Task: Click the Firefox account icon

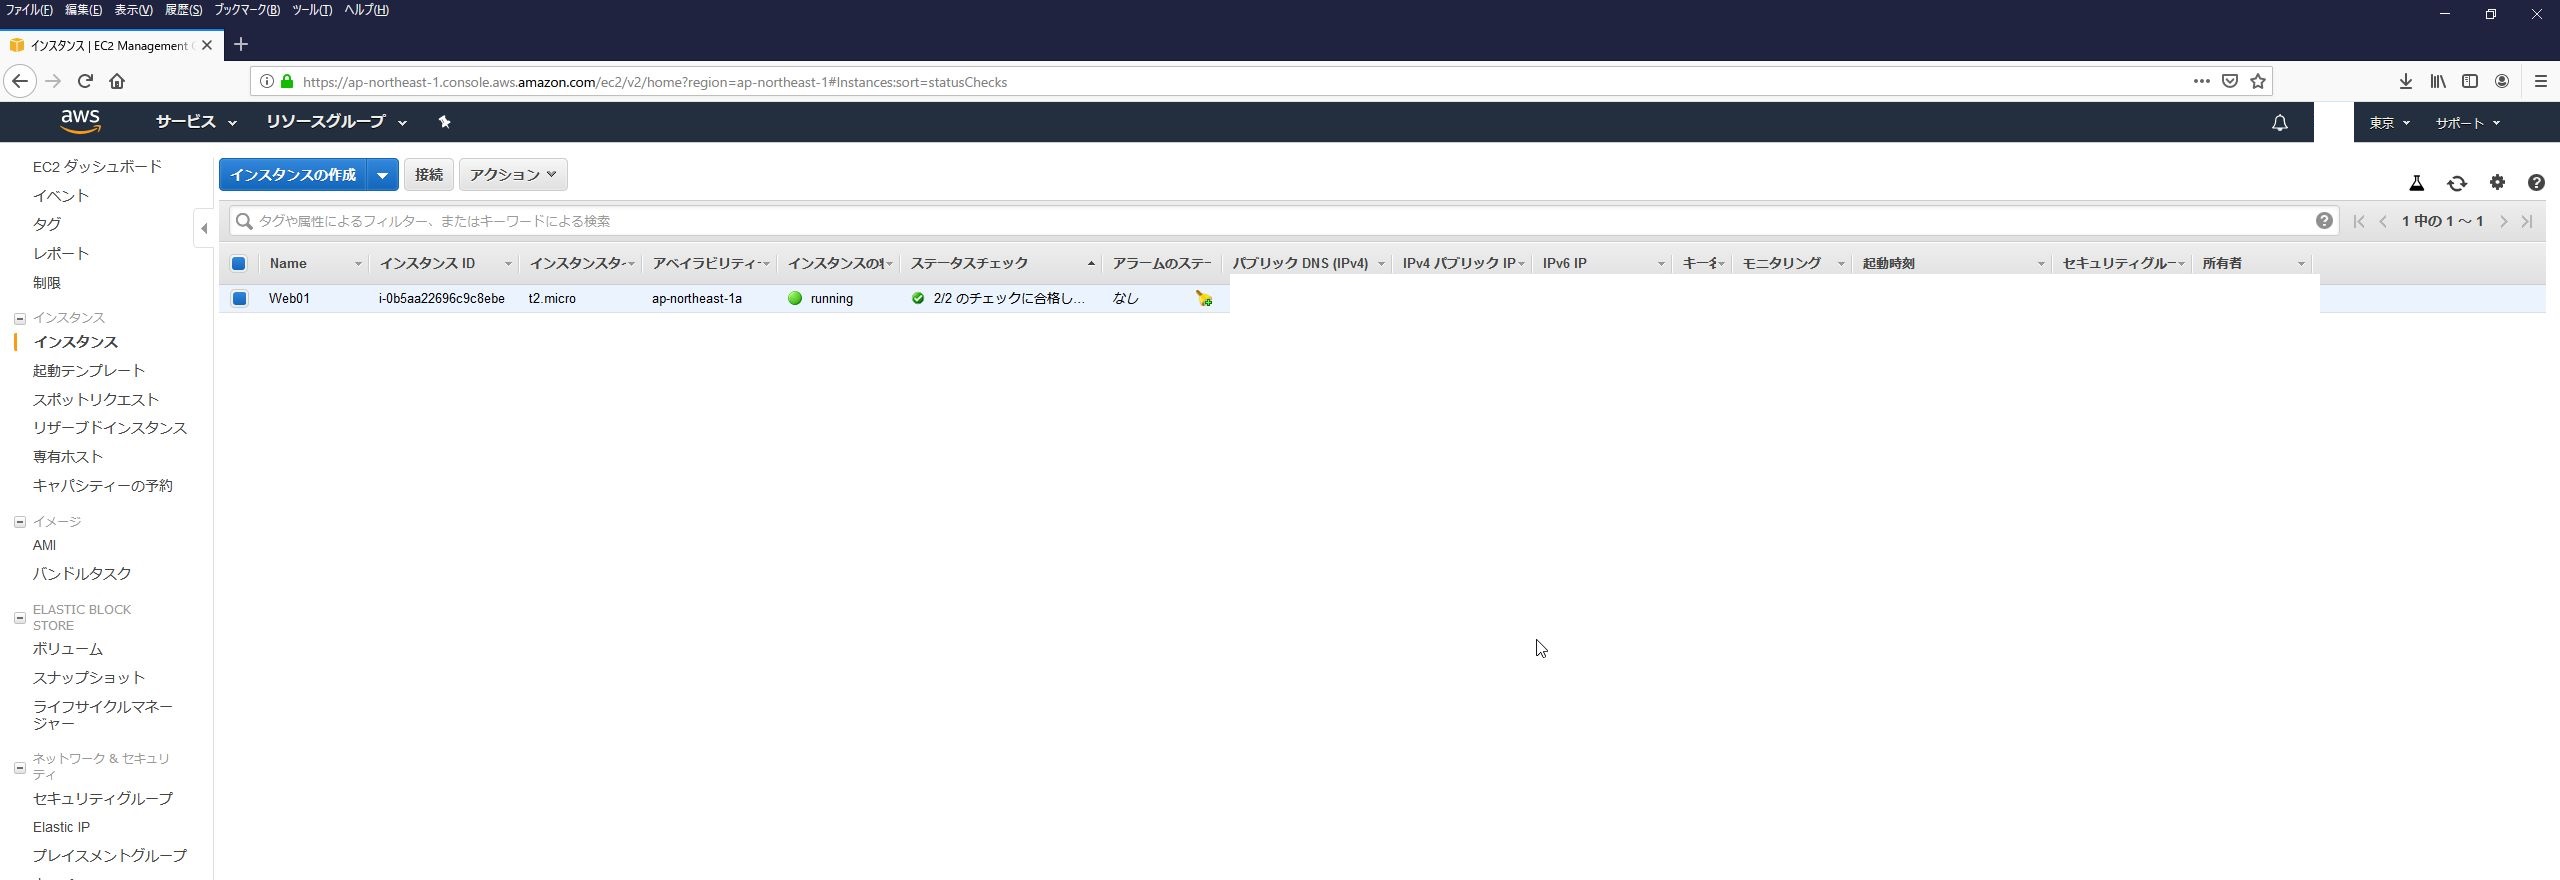Action: pyautogui.click(x=2502, y=81)
